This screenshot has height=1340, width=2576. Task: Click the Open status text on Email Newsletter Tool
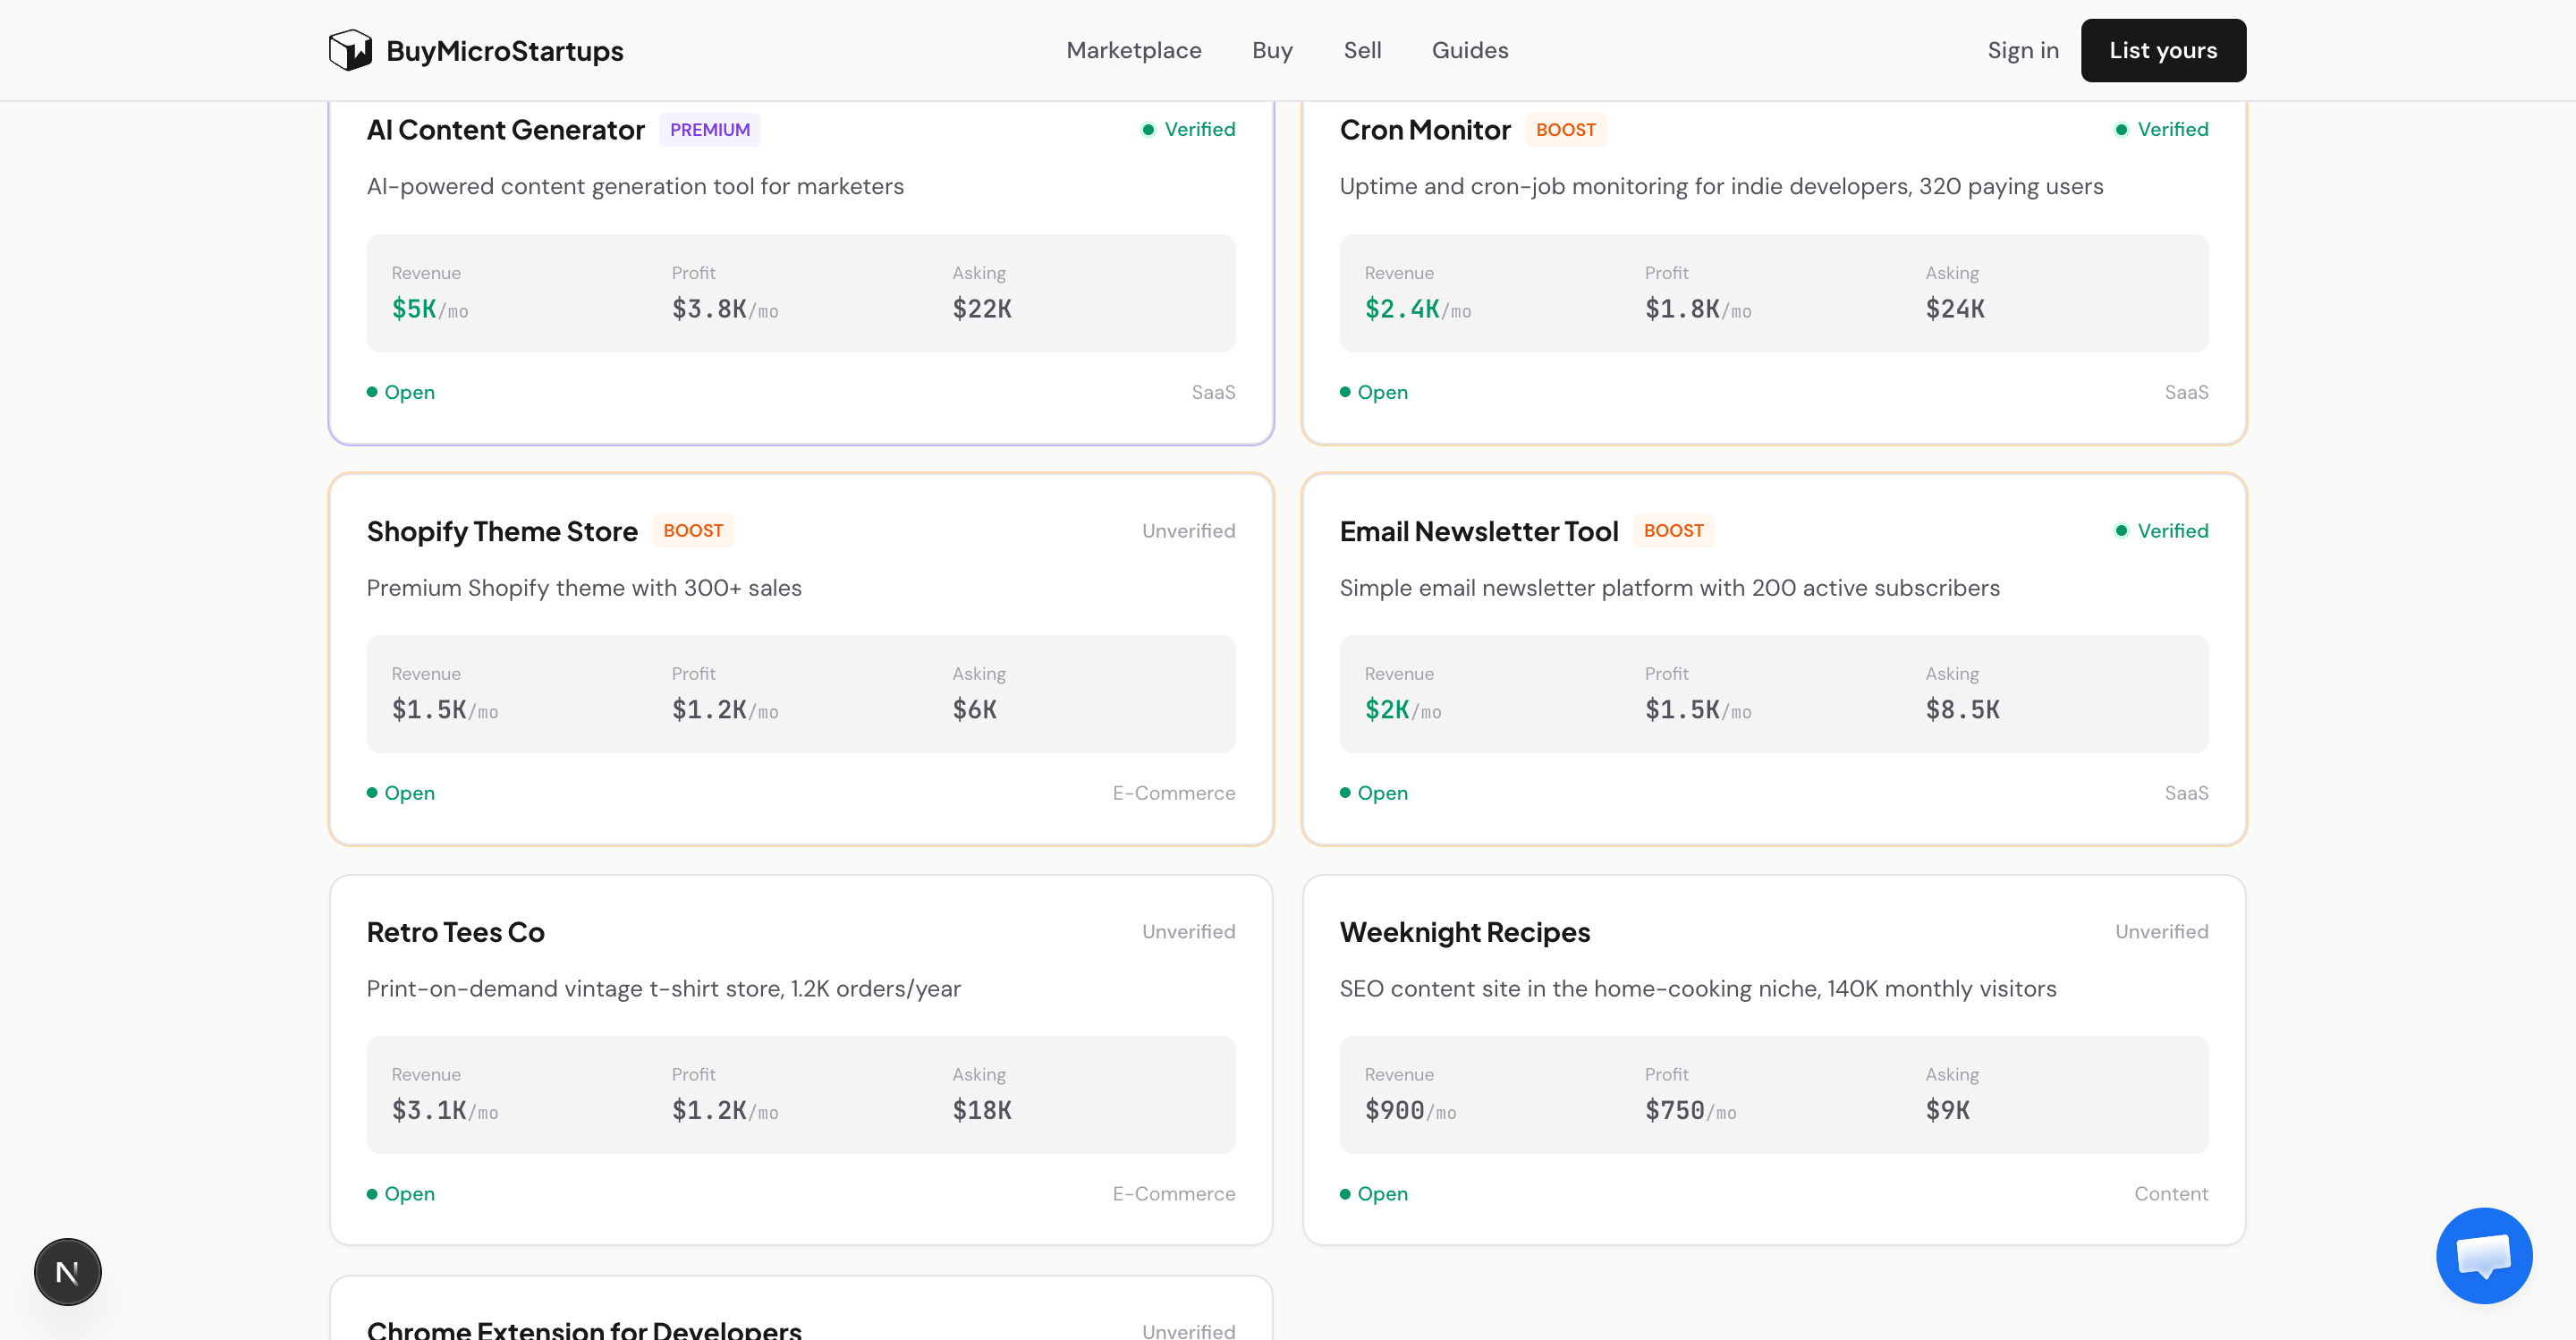tap(1383, 793)
